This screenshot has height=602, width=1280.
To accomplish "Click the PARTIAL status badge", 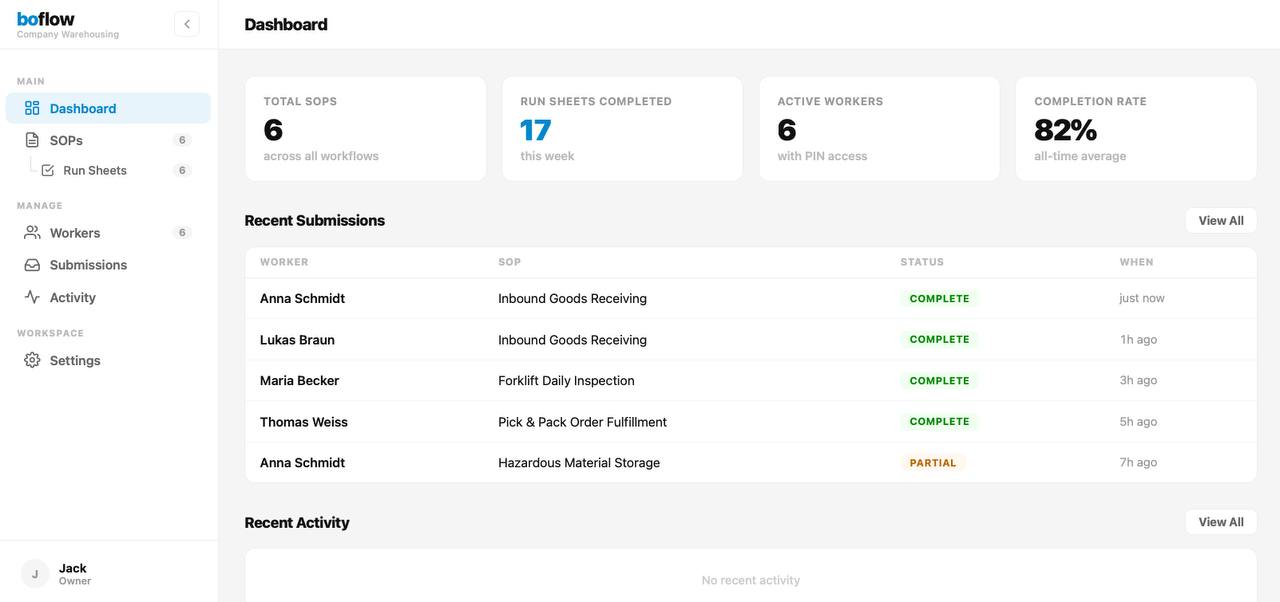I will pyautogui.click(x=933, y=462).
